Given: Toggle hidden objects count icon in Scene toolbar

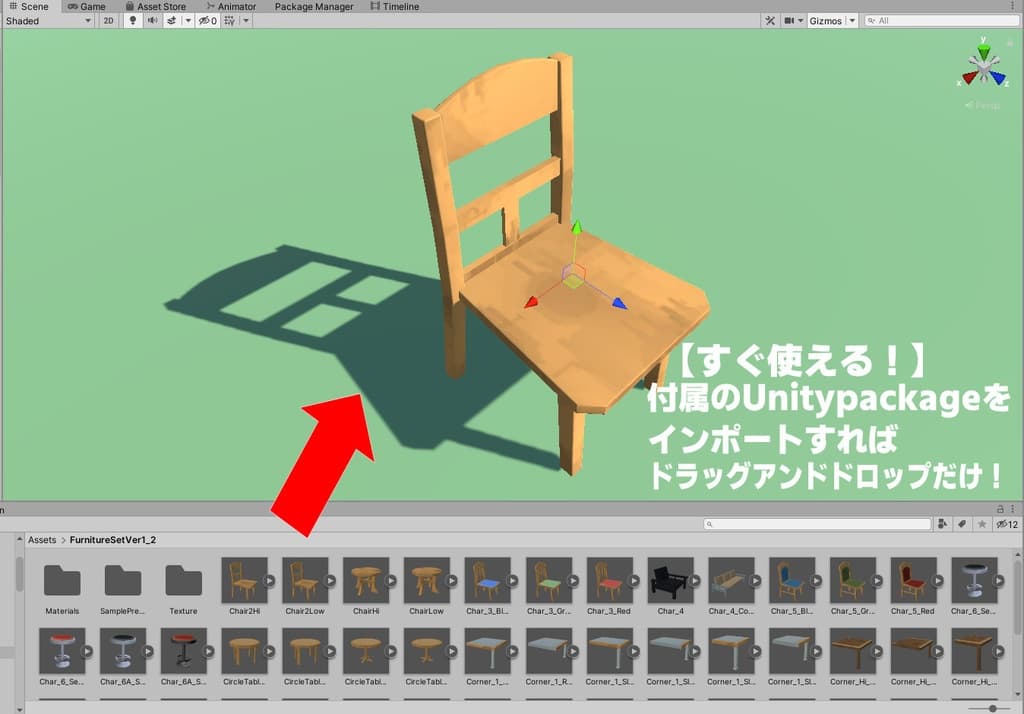Looking at the screenshot, I should (206, 20).
